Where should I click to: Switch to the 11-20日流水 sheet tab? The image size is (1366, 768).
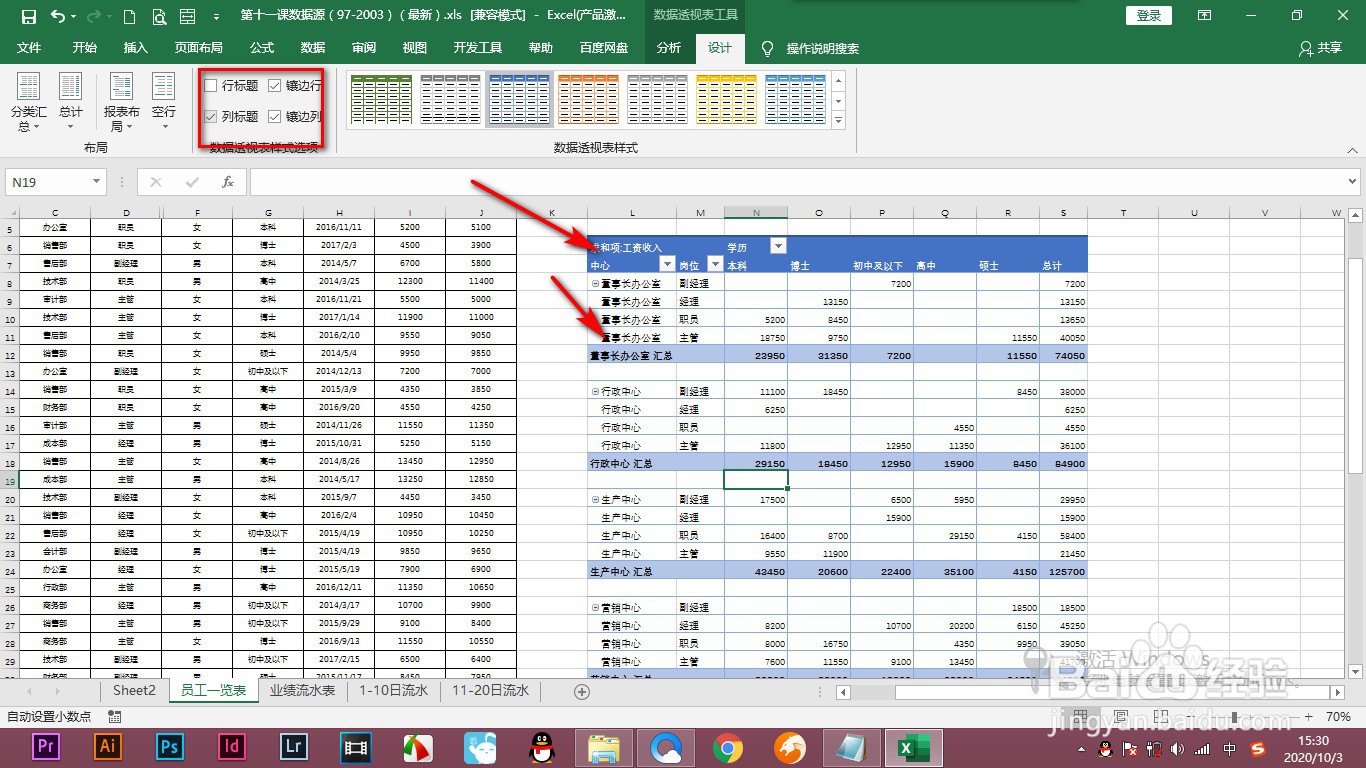pos(490,691)
